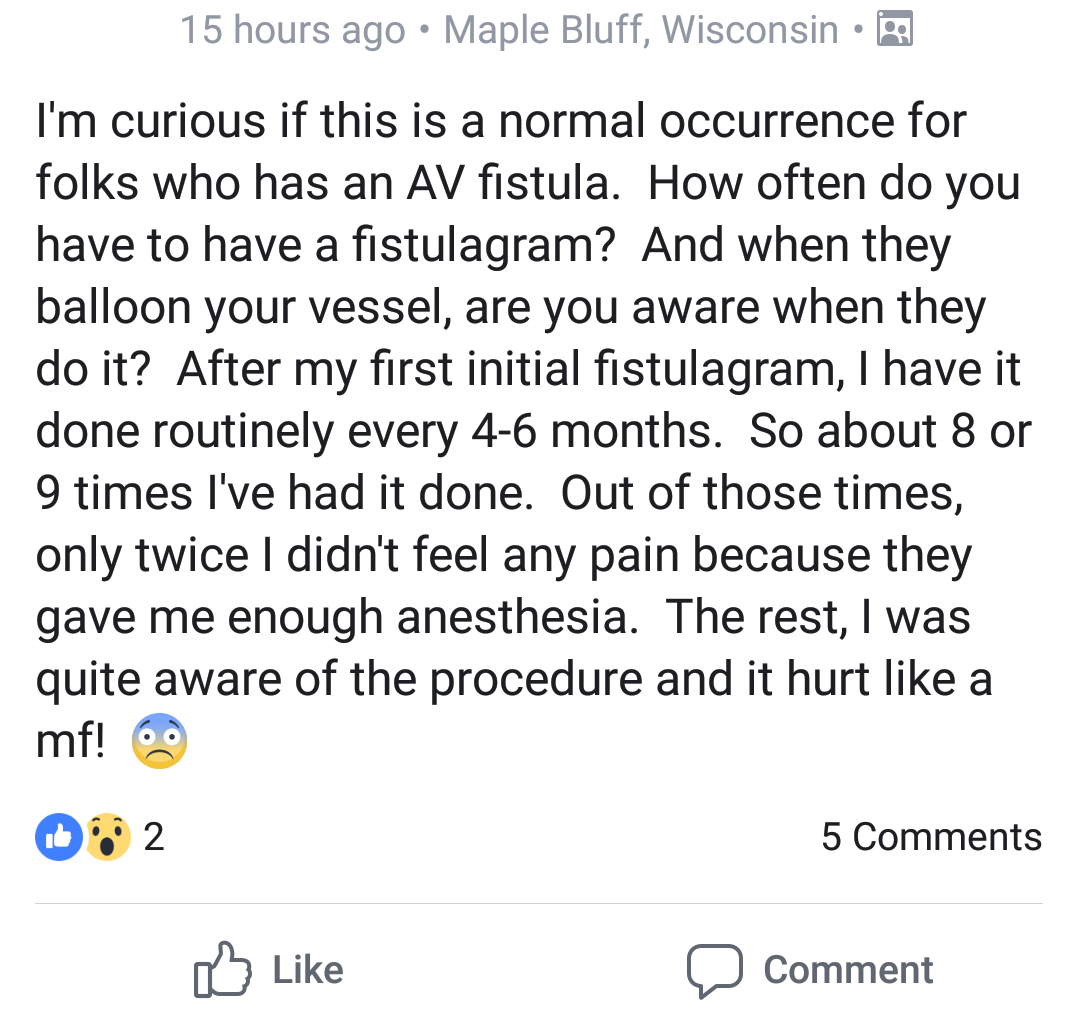Image resolution: width=1077 pixels, height=1033 pixels.
Task: Click the word 'fistulagram?' in the post
Action: tap(483, 246)
